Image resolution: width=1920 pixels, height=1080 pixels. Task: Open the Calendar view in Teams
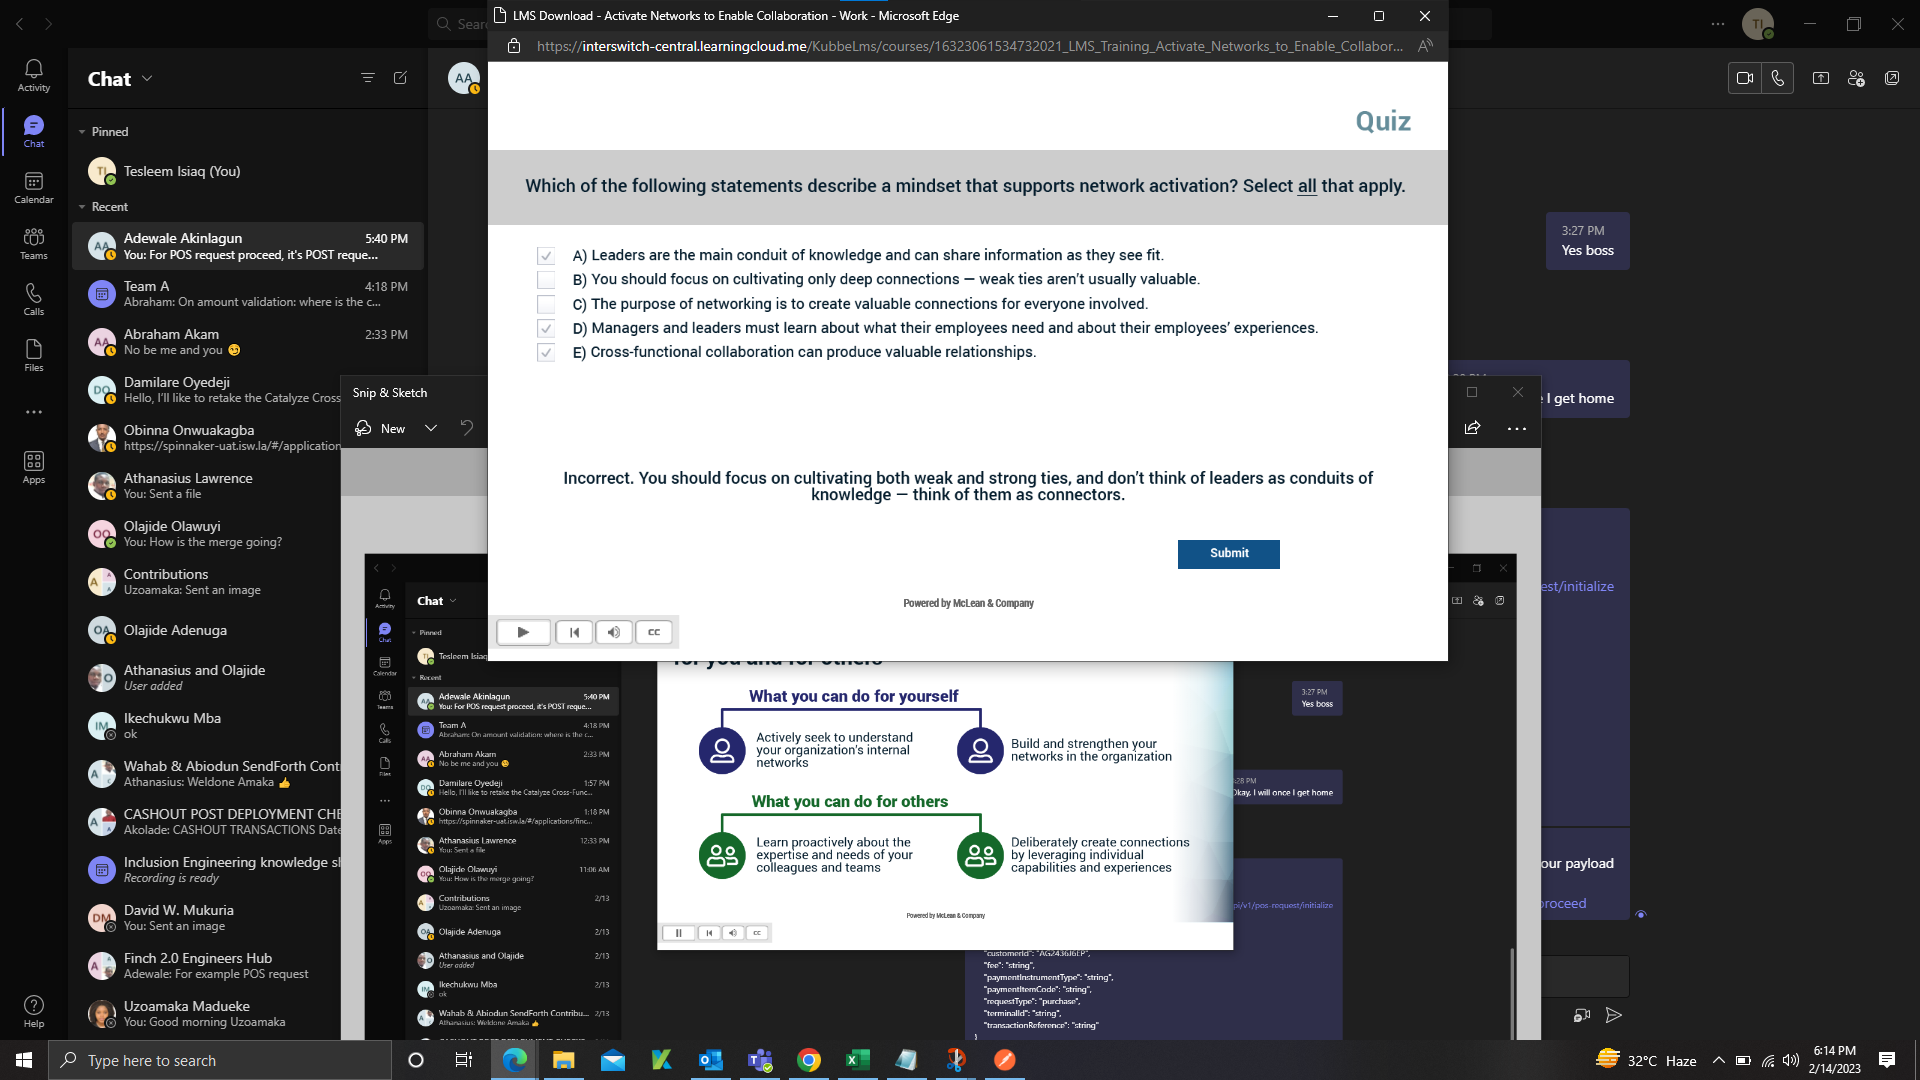33,187
